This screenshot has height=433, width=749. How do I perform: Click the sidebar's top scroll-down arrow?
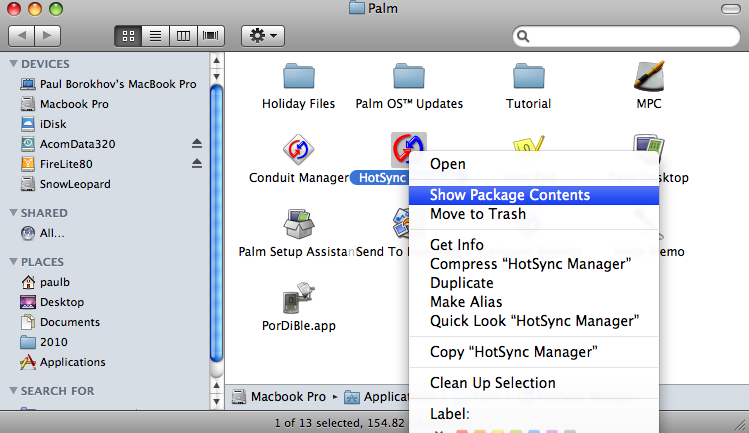[216, 76]
